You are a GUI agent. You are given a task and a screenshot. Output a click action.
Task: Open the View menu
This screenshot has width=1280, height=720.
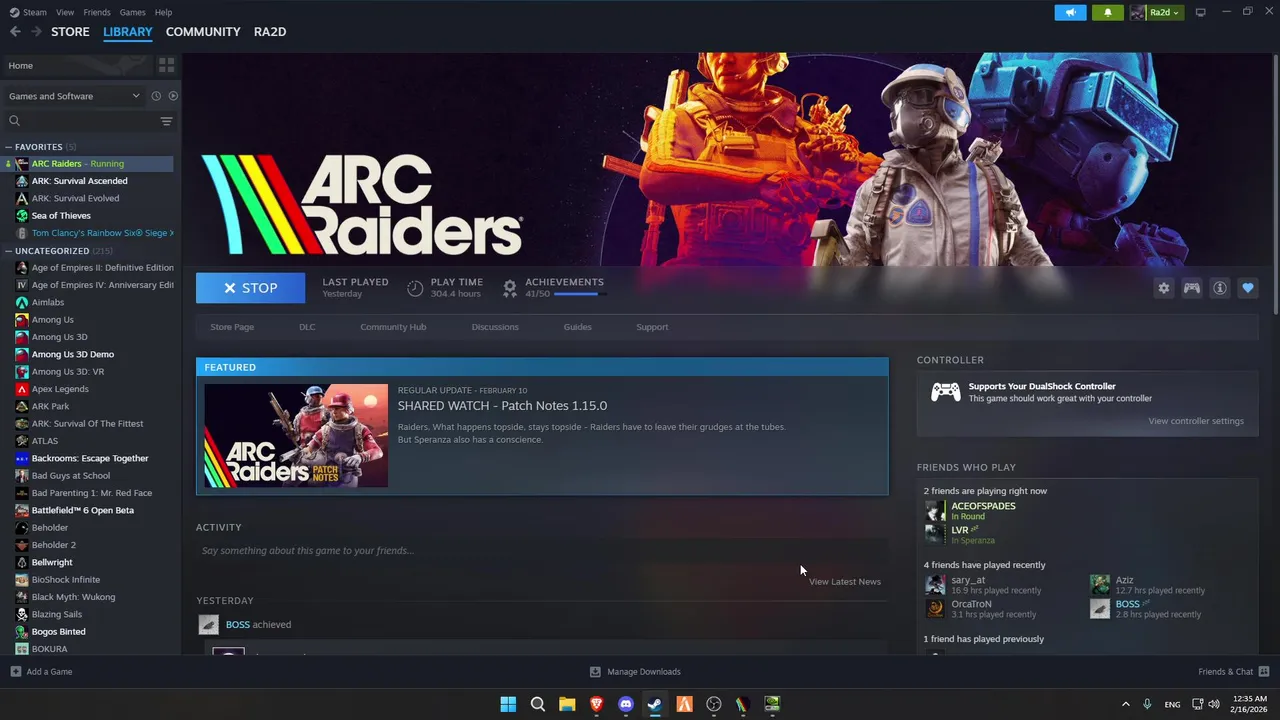[x=65, y=12]
